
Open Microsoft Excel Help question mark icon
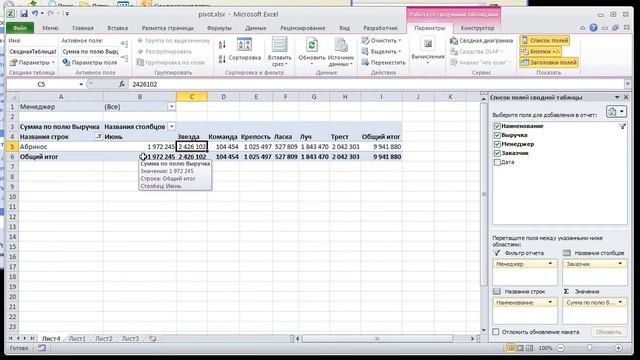click(x=593, y=28)
